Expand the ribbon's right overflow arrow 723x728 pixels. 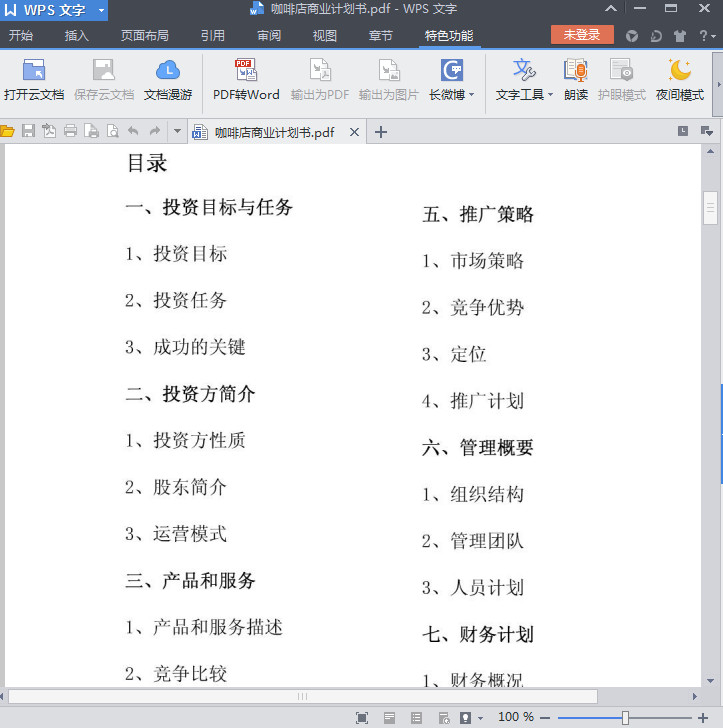(718, 84)
